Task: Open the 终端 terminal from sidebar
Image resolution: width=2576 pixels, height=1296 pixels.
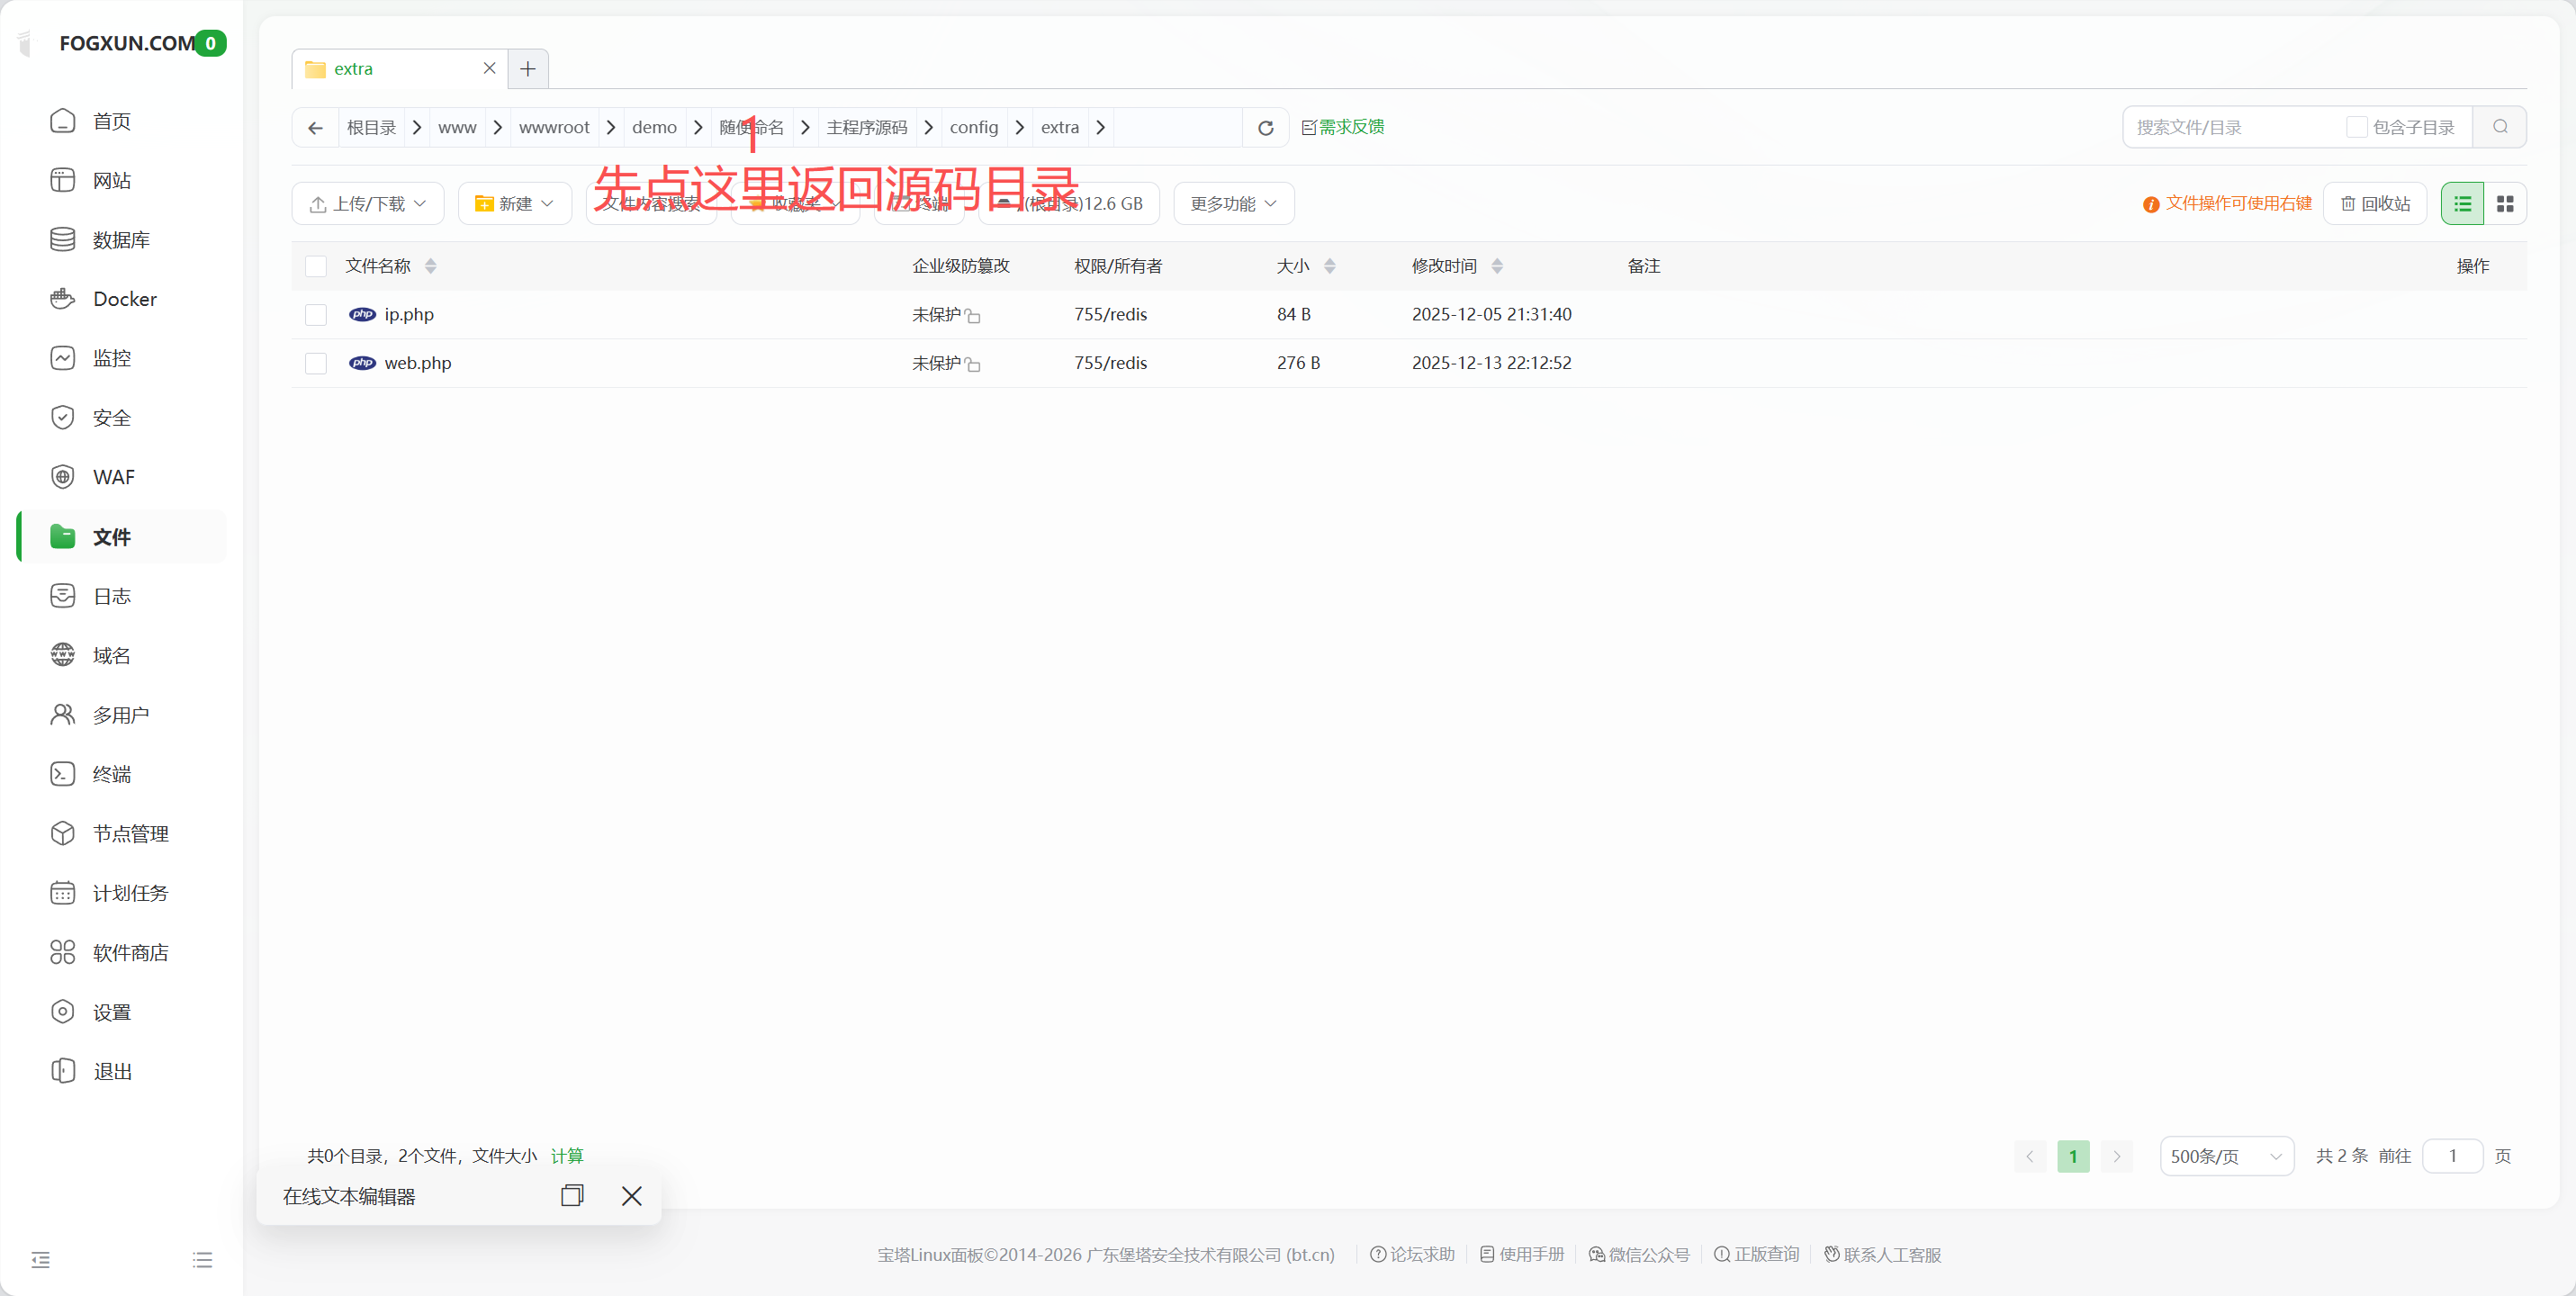Action: tap(111, 773)
